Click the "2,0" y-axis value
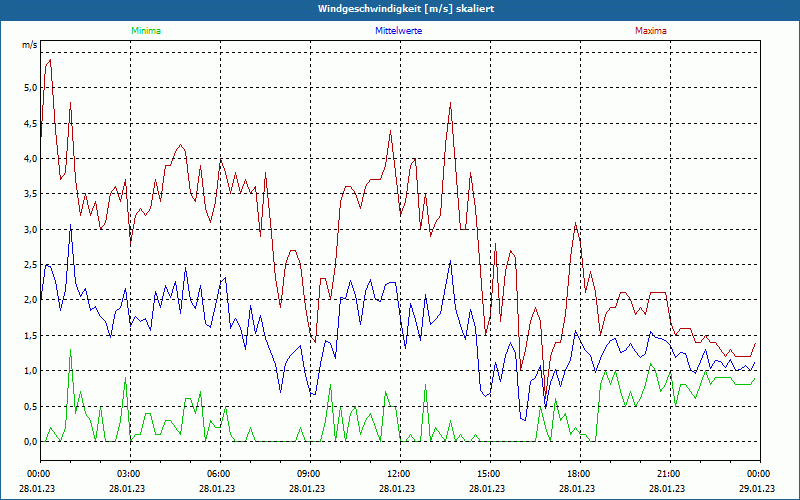The image size is (800, 500). click(31, 299)
